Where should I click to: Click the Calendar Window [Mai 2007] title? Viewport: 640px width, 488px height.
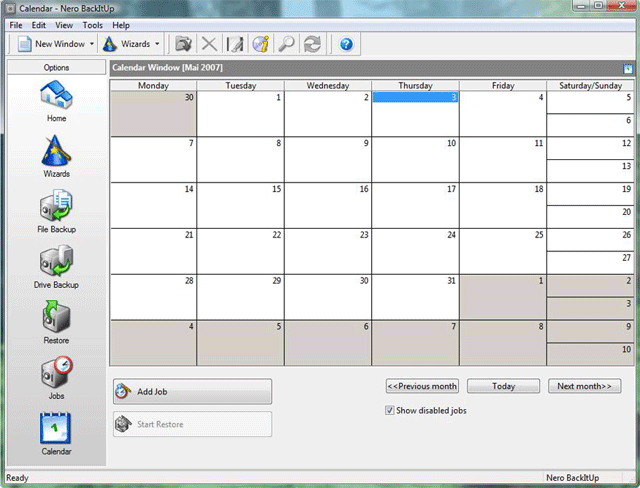[x=167, y=68]
